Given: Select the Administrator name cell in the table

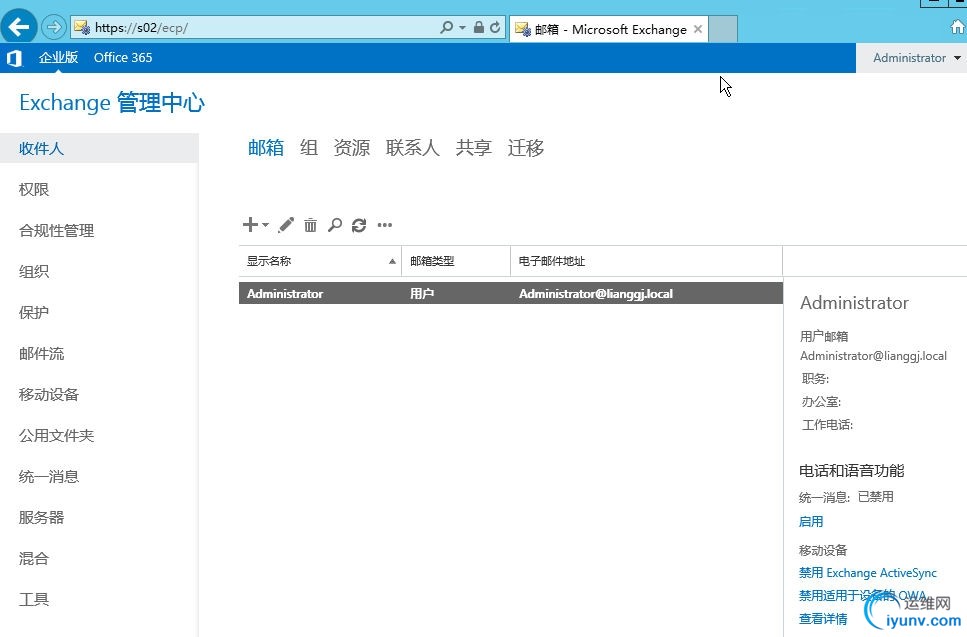Looking at the screenshot, I should pyautogui.click(x=285, y=294).
